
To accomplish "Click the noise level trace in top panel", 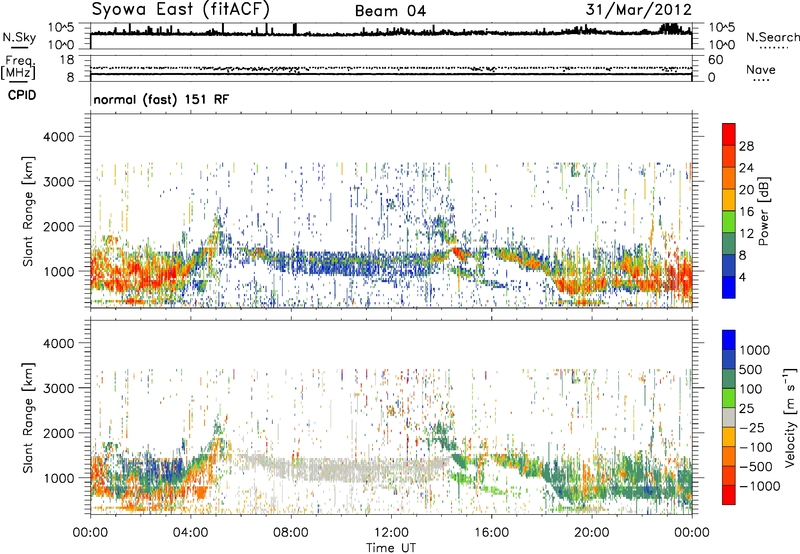I will (391, 33).
